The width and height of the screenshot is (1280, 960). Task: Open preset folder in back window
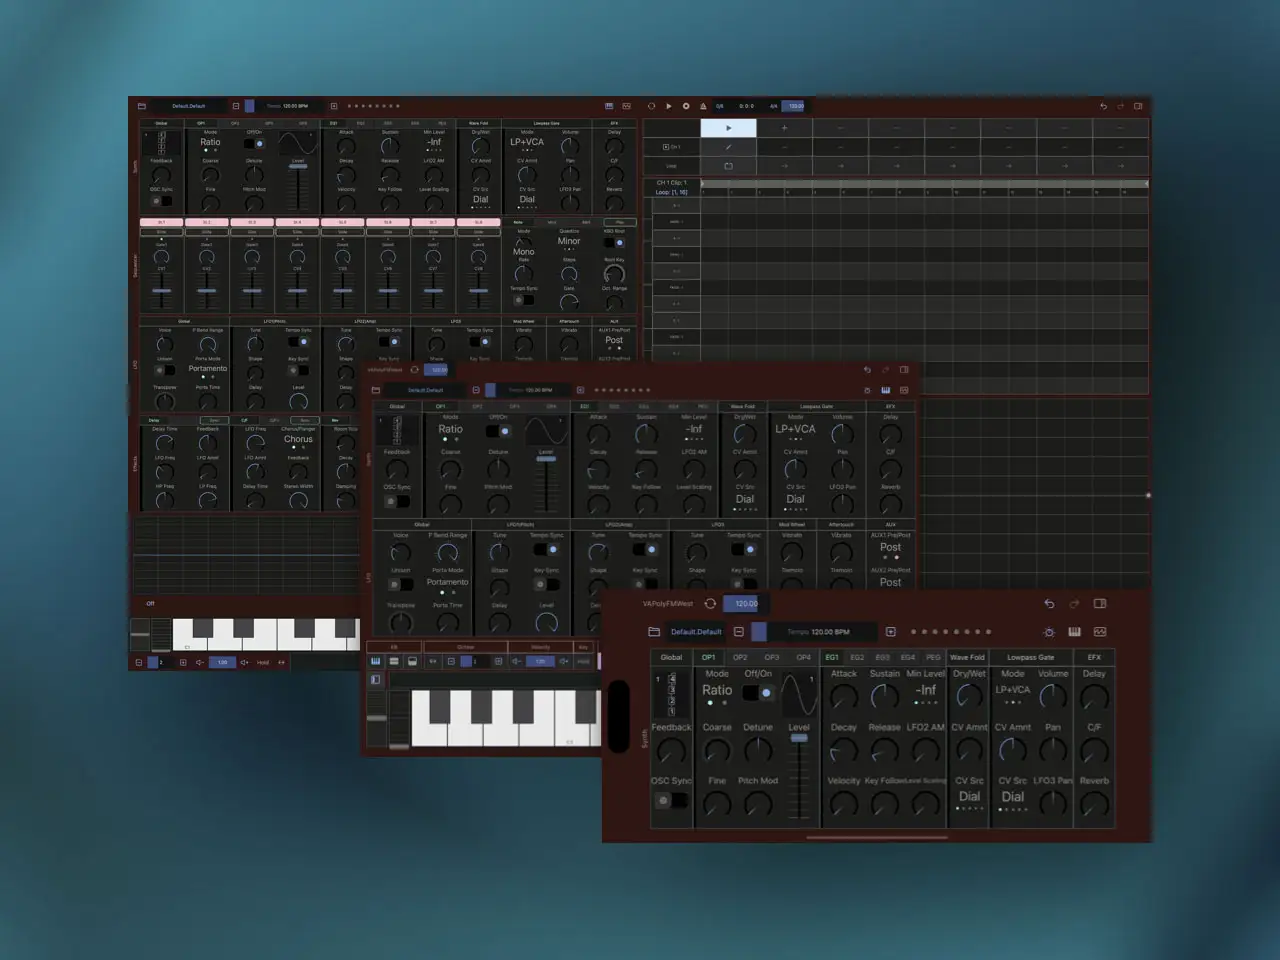[141, 105]
